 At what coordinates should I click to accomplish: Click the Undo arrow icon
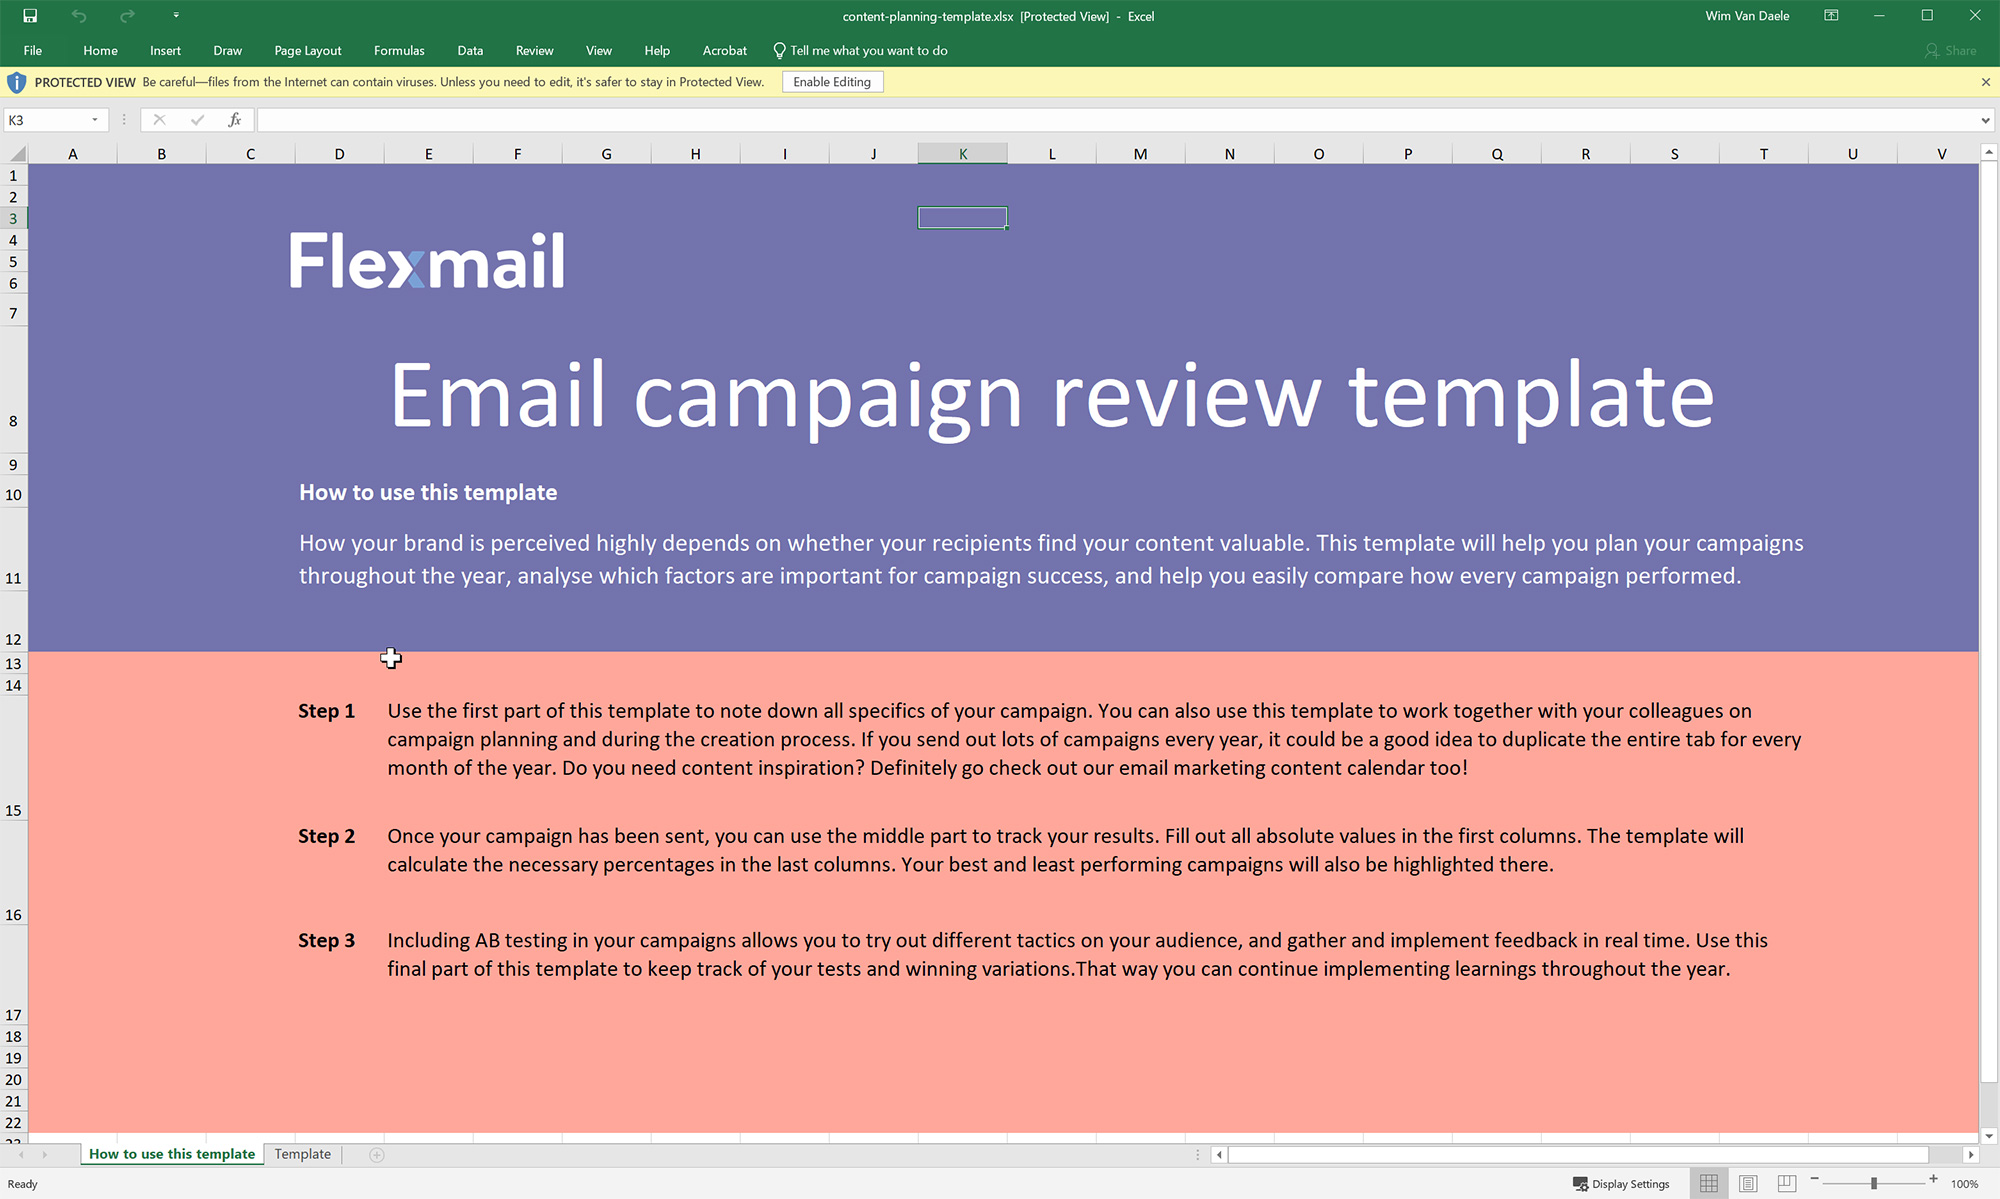[x=79, y=16]
